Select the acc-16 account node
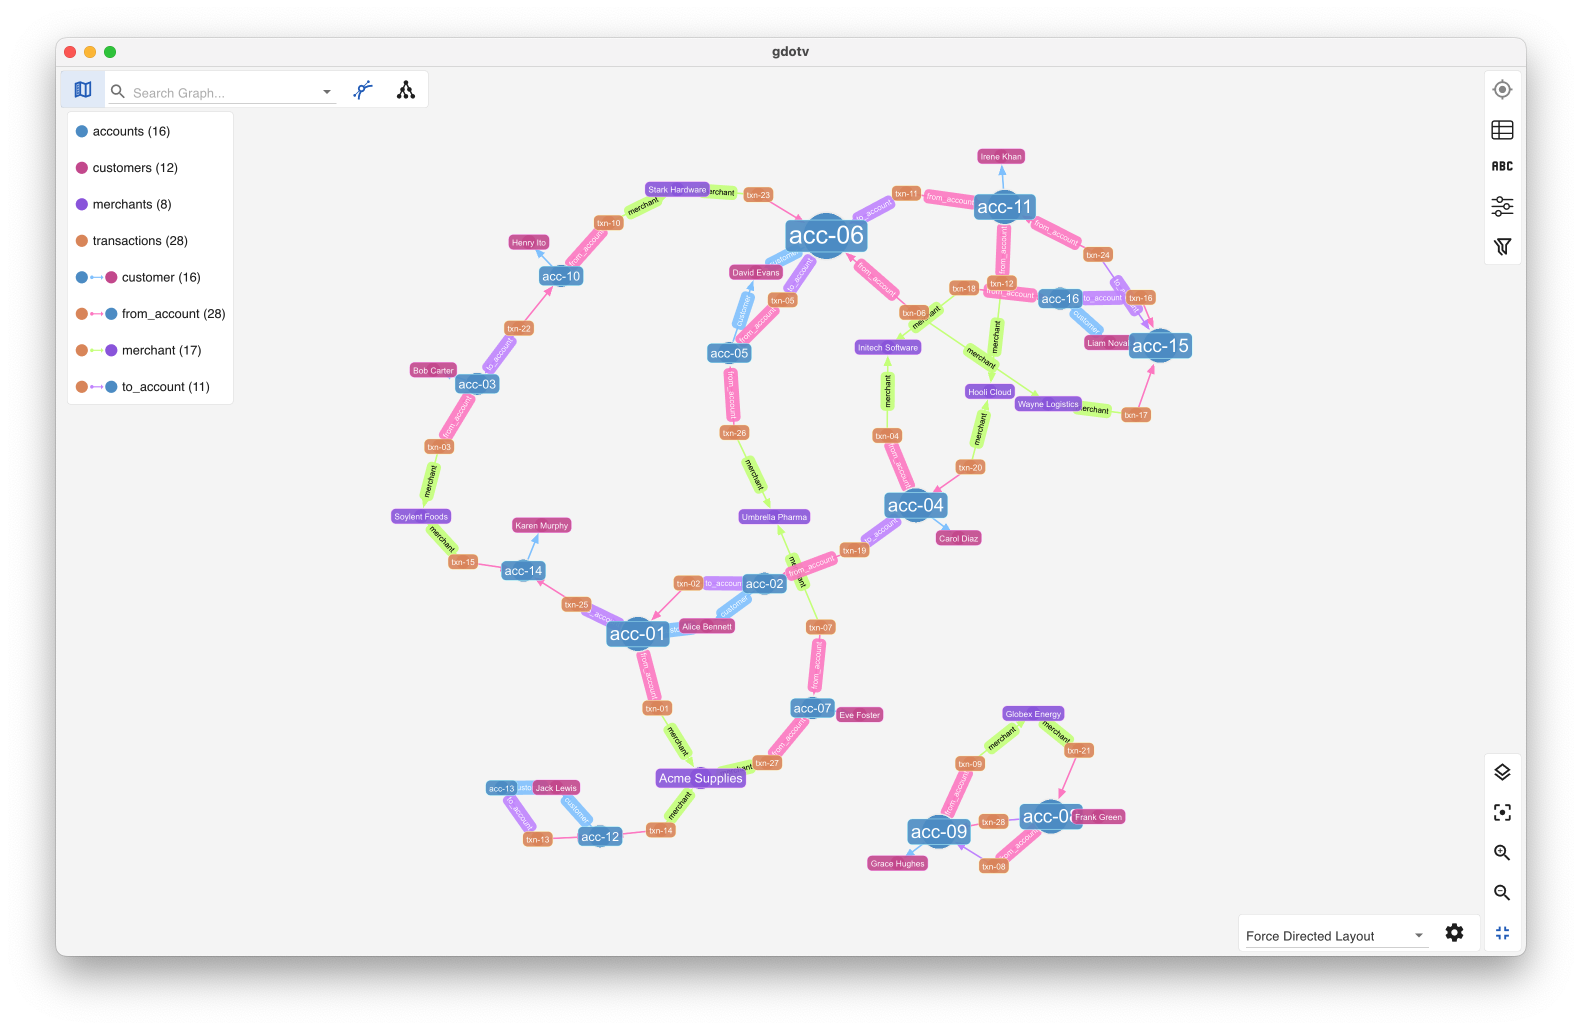 1060,298
